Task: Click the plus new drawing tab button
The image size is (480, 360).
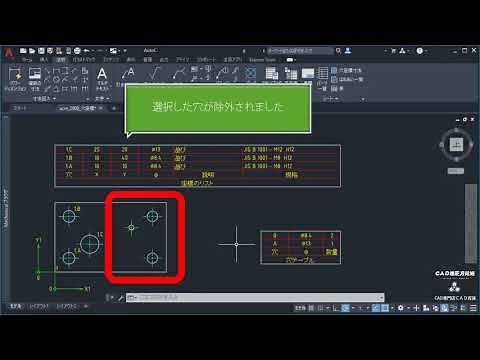Action: [x=114, y=108]
